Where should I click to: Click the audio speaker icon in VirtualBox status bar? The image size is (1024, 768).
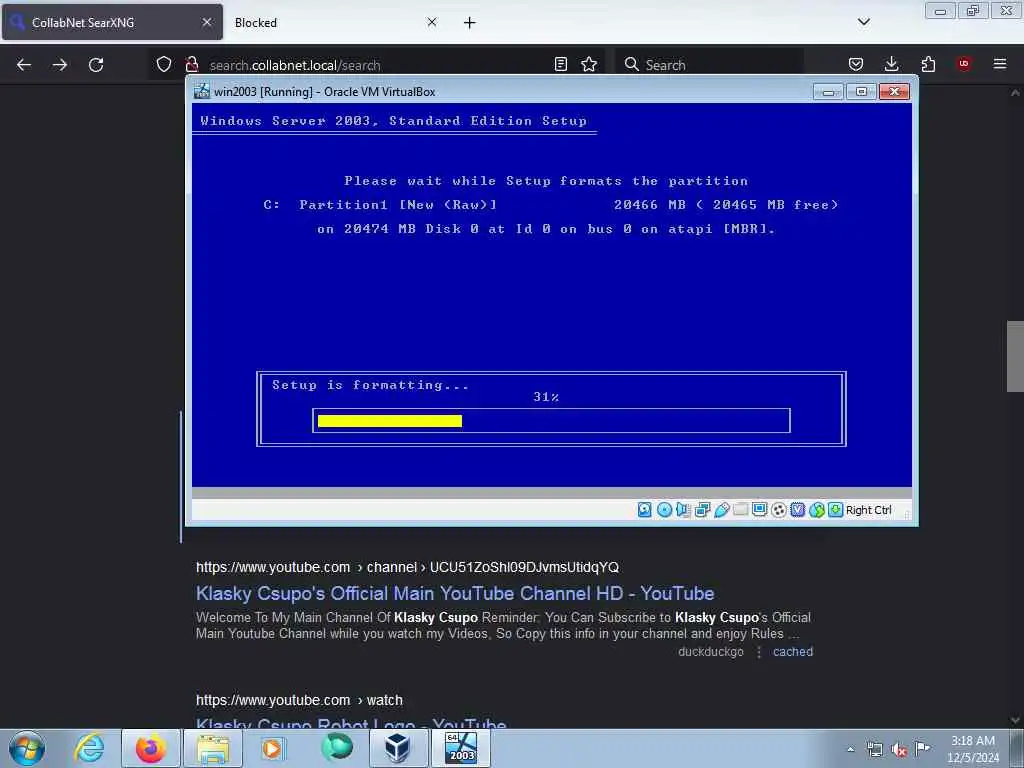point(683,510)
